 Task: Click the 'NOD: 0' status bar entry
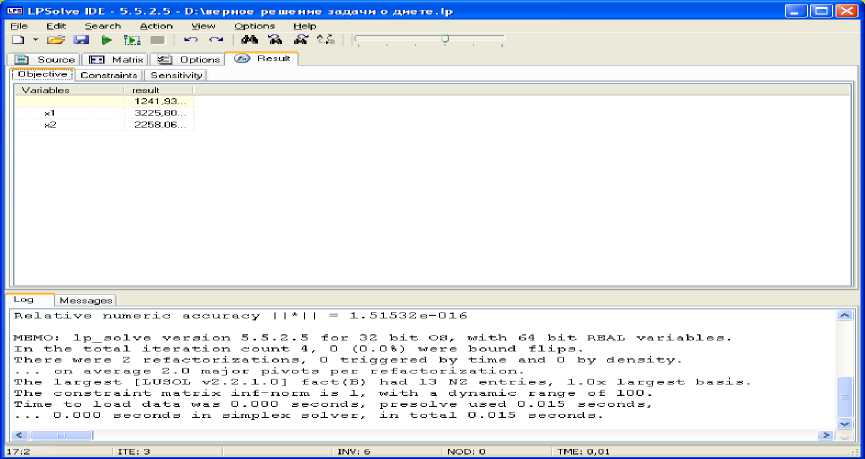coord(466,452)
